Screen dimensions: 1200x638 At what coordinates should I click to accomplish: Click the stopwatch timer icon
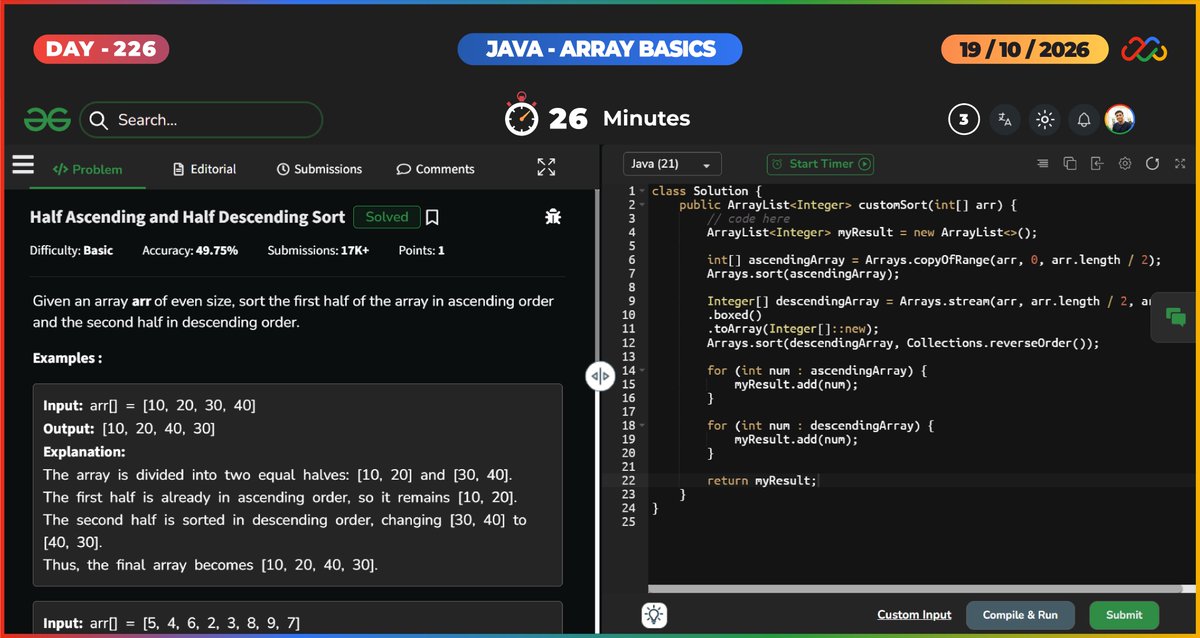[x=521, y=115]
